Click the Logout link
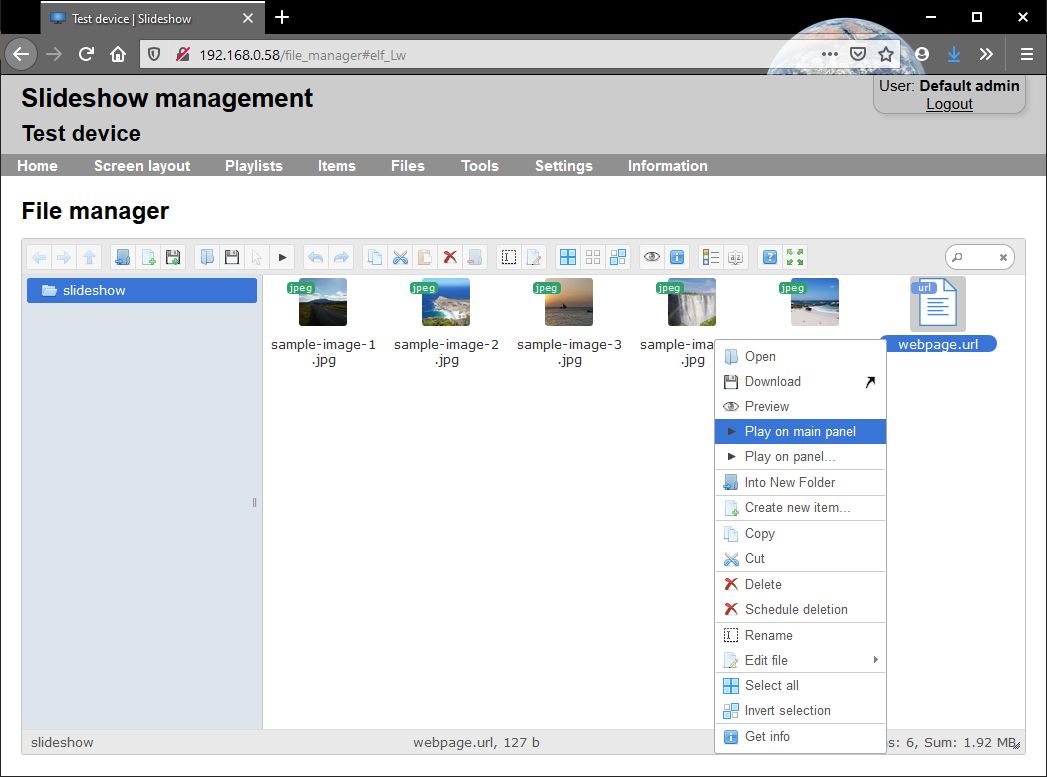Image resolution: width=1047 pixels, height=777 pixels. tap(949, 104)
